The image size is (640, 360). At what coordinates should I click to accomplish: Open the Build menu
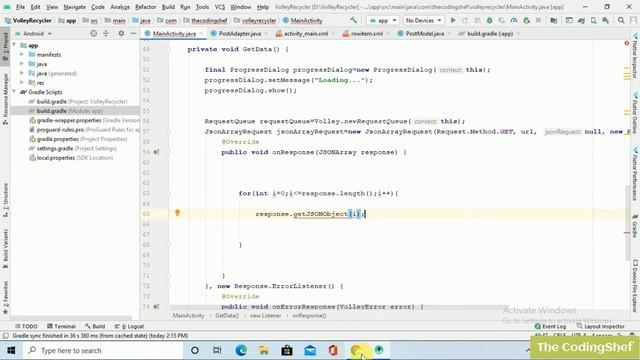point(168,7)
